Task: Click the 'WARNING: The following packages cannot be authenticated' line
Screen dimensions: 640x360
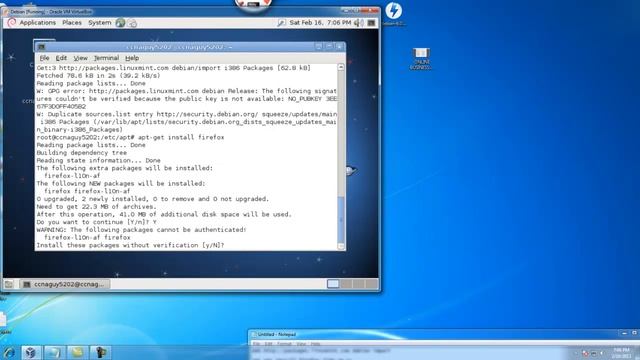Action: [141, 230]
